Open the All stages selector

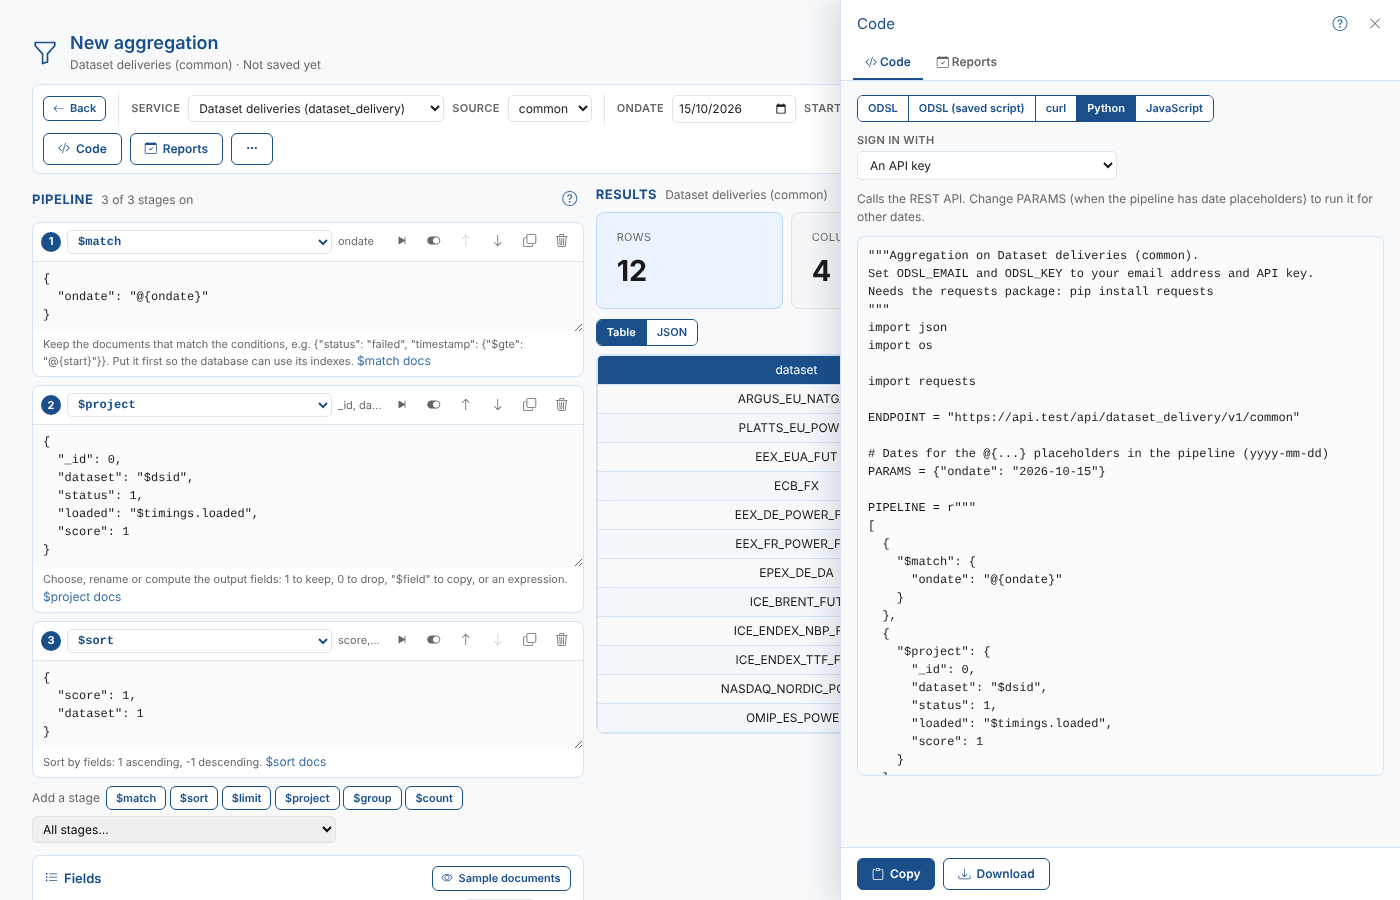[184, 829]
